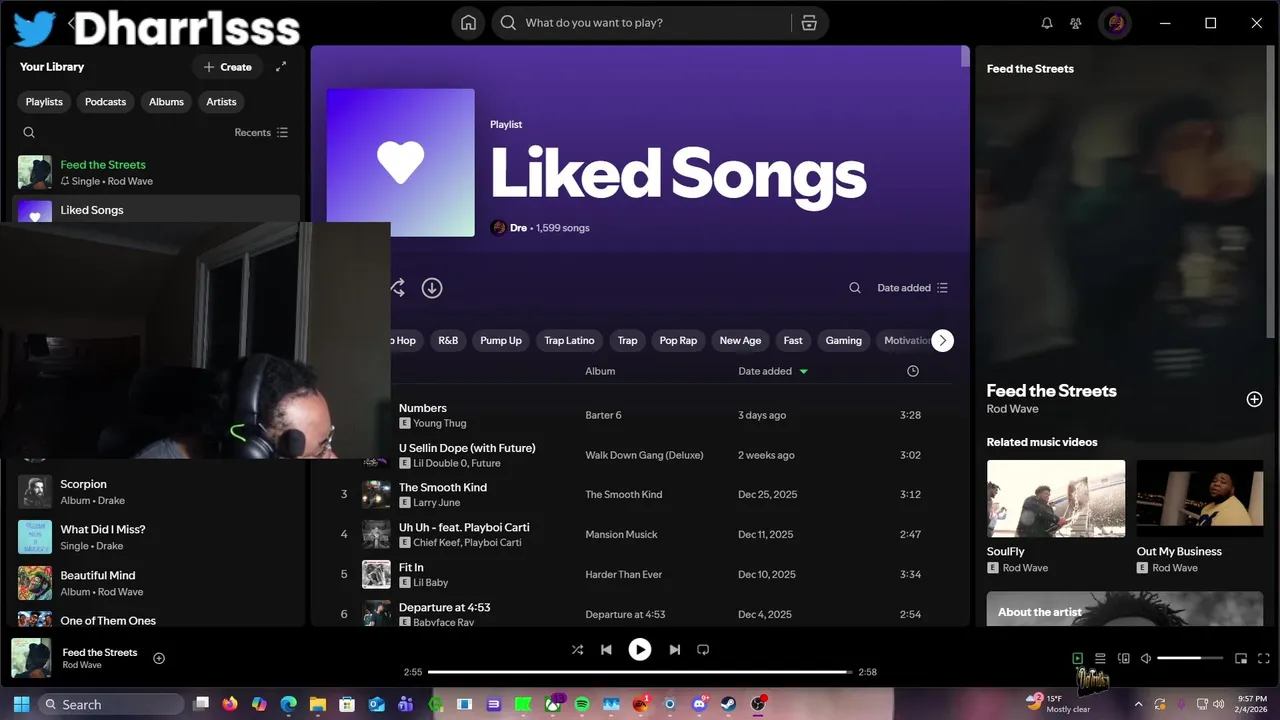Image resolution: width=1280 pixels, height=720 pixels.
Task: Open Young Thug artist link
Action: tap(440, 423)
